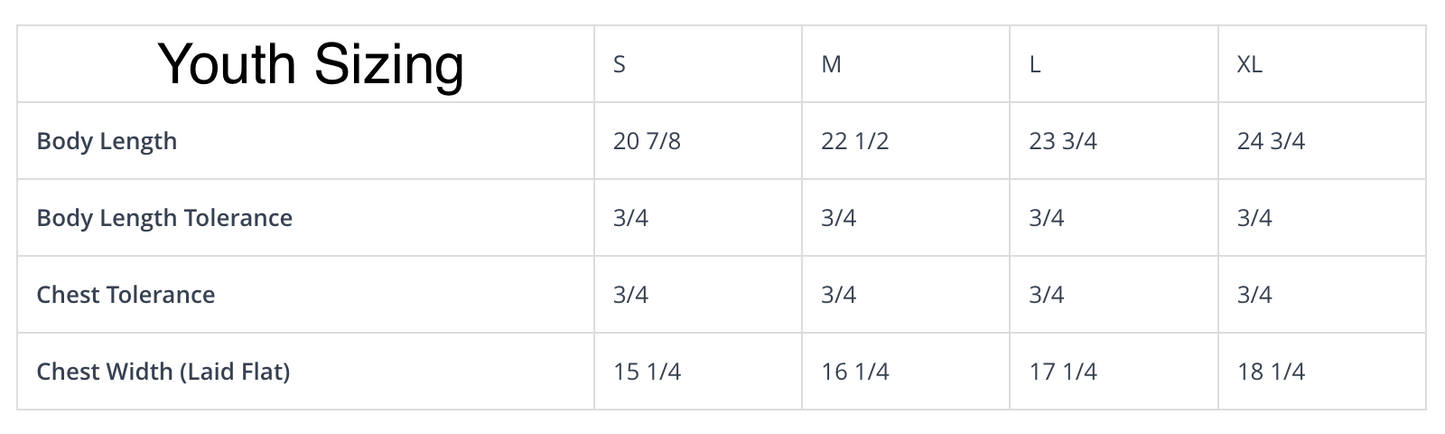This screenshot has width=1445, height=434.
Task: Select the 18 1/4 chest width cell
Action: tap(1271, 372)
